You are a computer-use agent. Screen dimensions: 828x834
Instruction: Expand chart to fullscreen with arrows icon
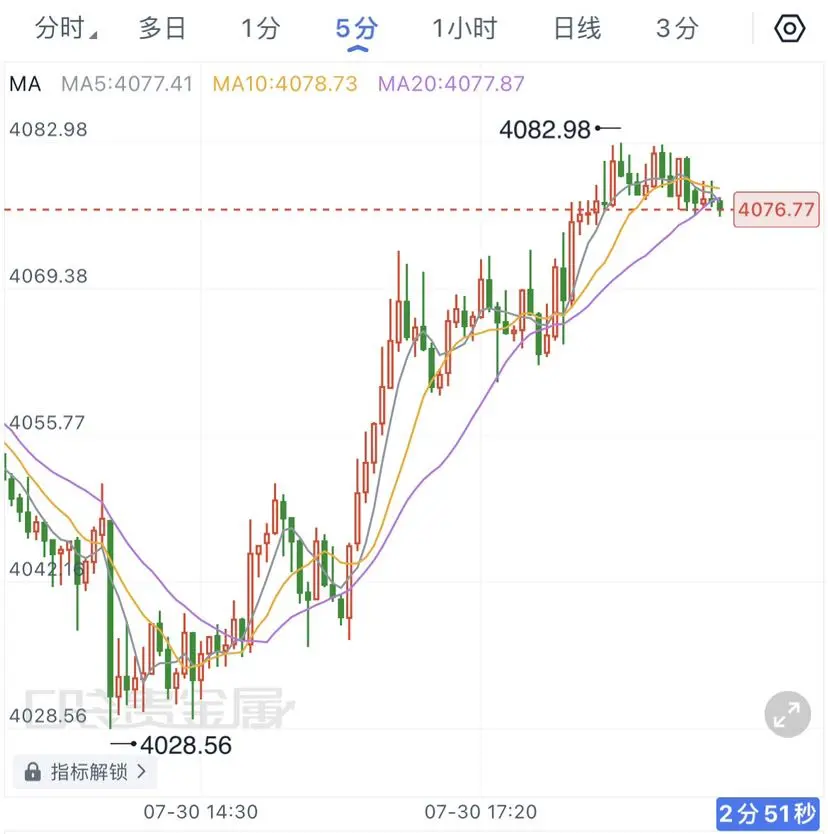click(x=788, y=714)
